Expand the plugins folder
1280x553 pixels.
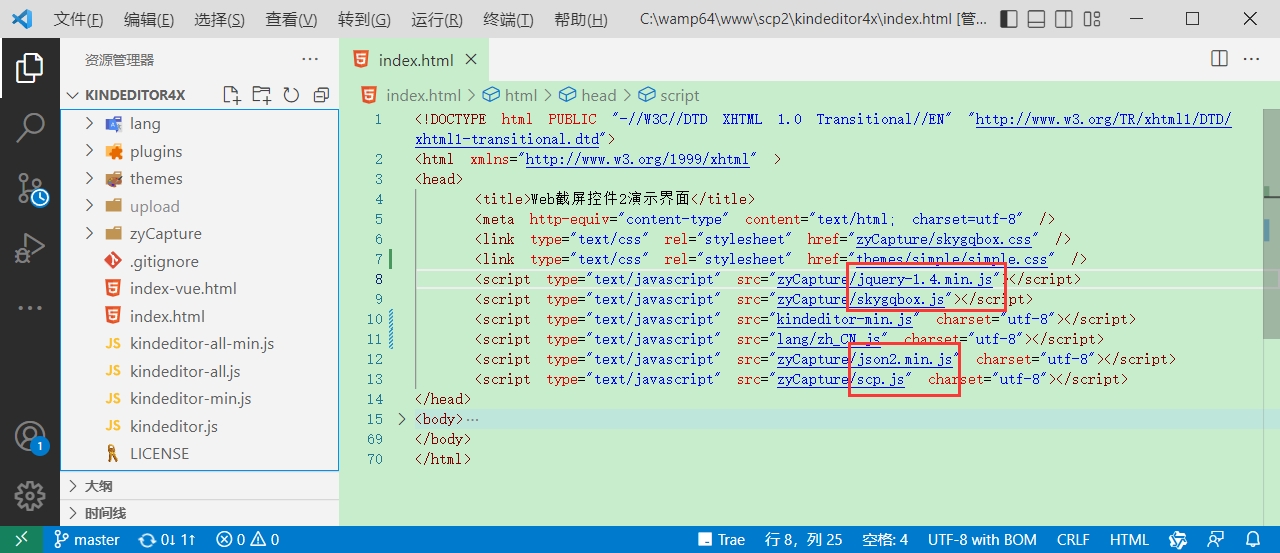(x=156, y=151)
